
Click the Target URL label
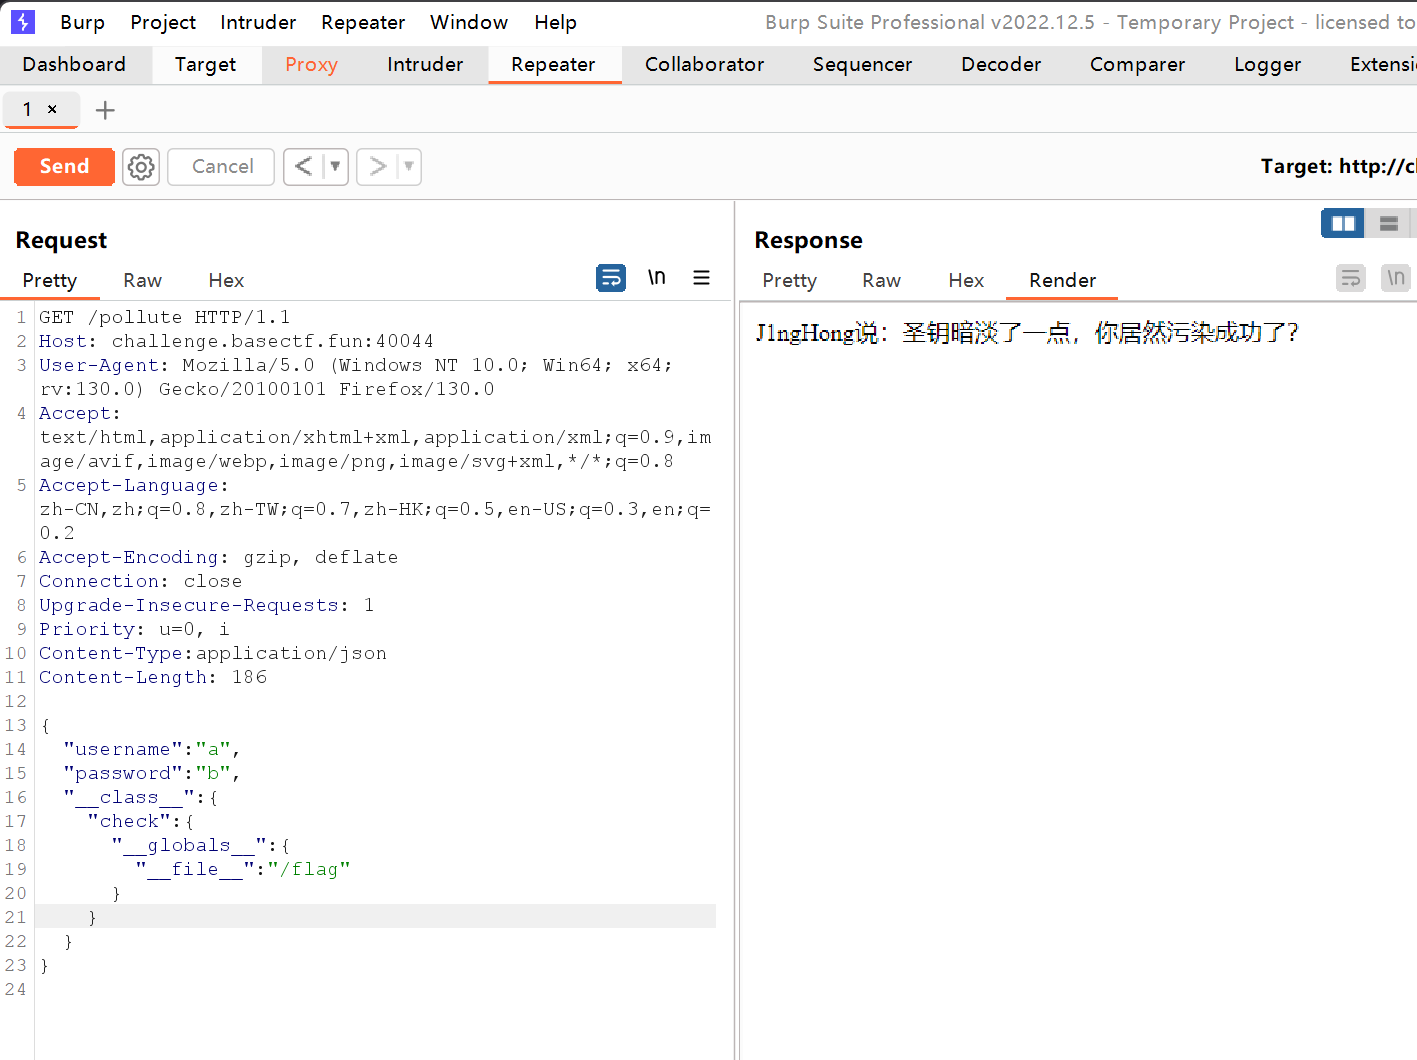(1338, 166)
